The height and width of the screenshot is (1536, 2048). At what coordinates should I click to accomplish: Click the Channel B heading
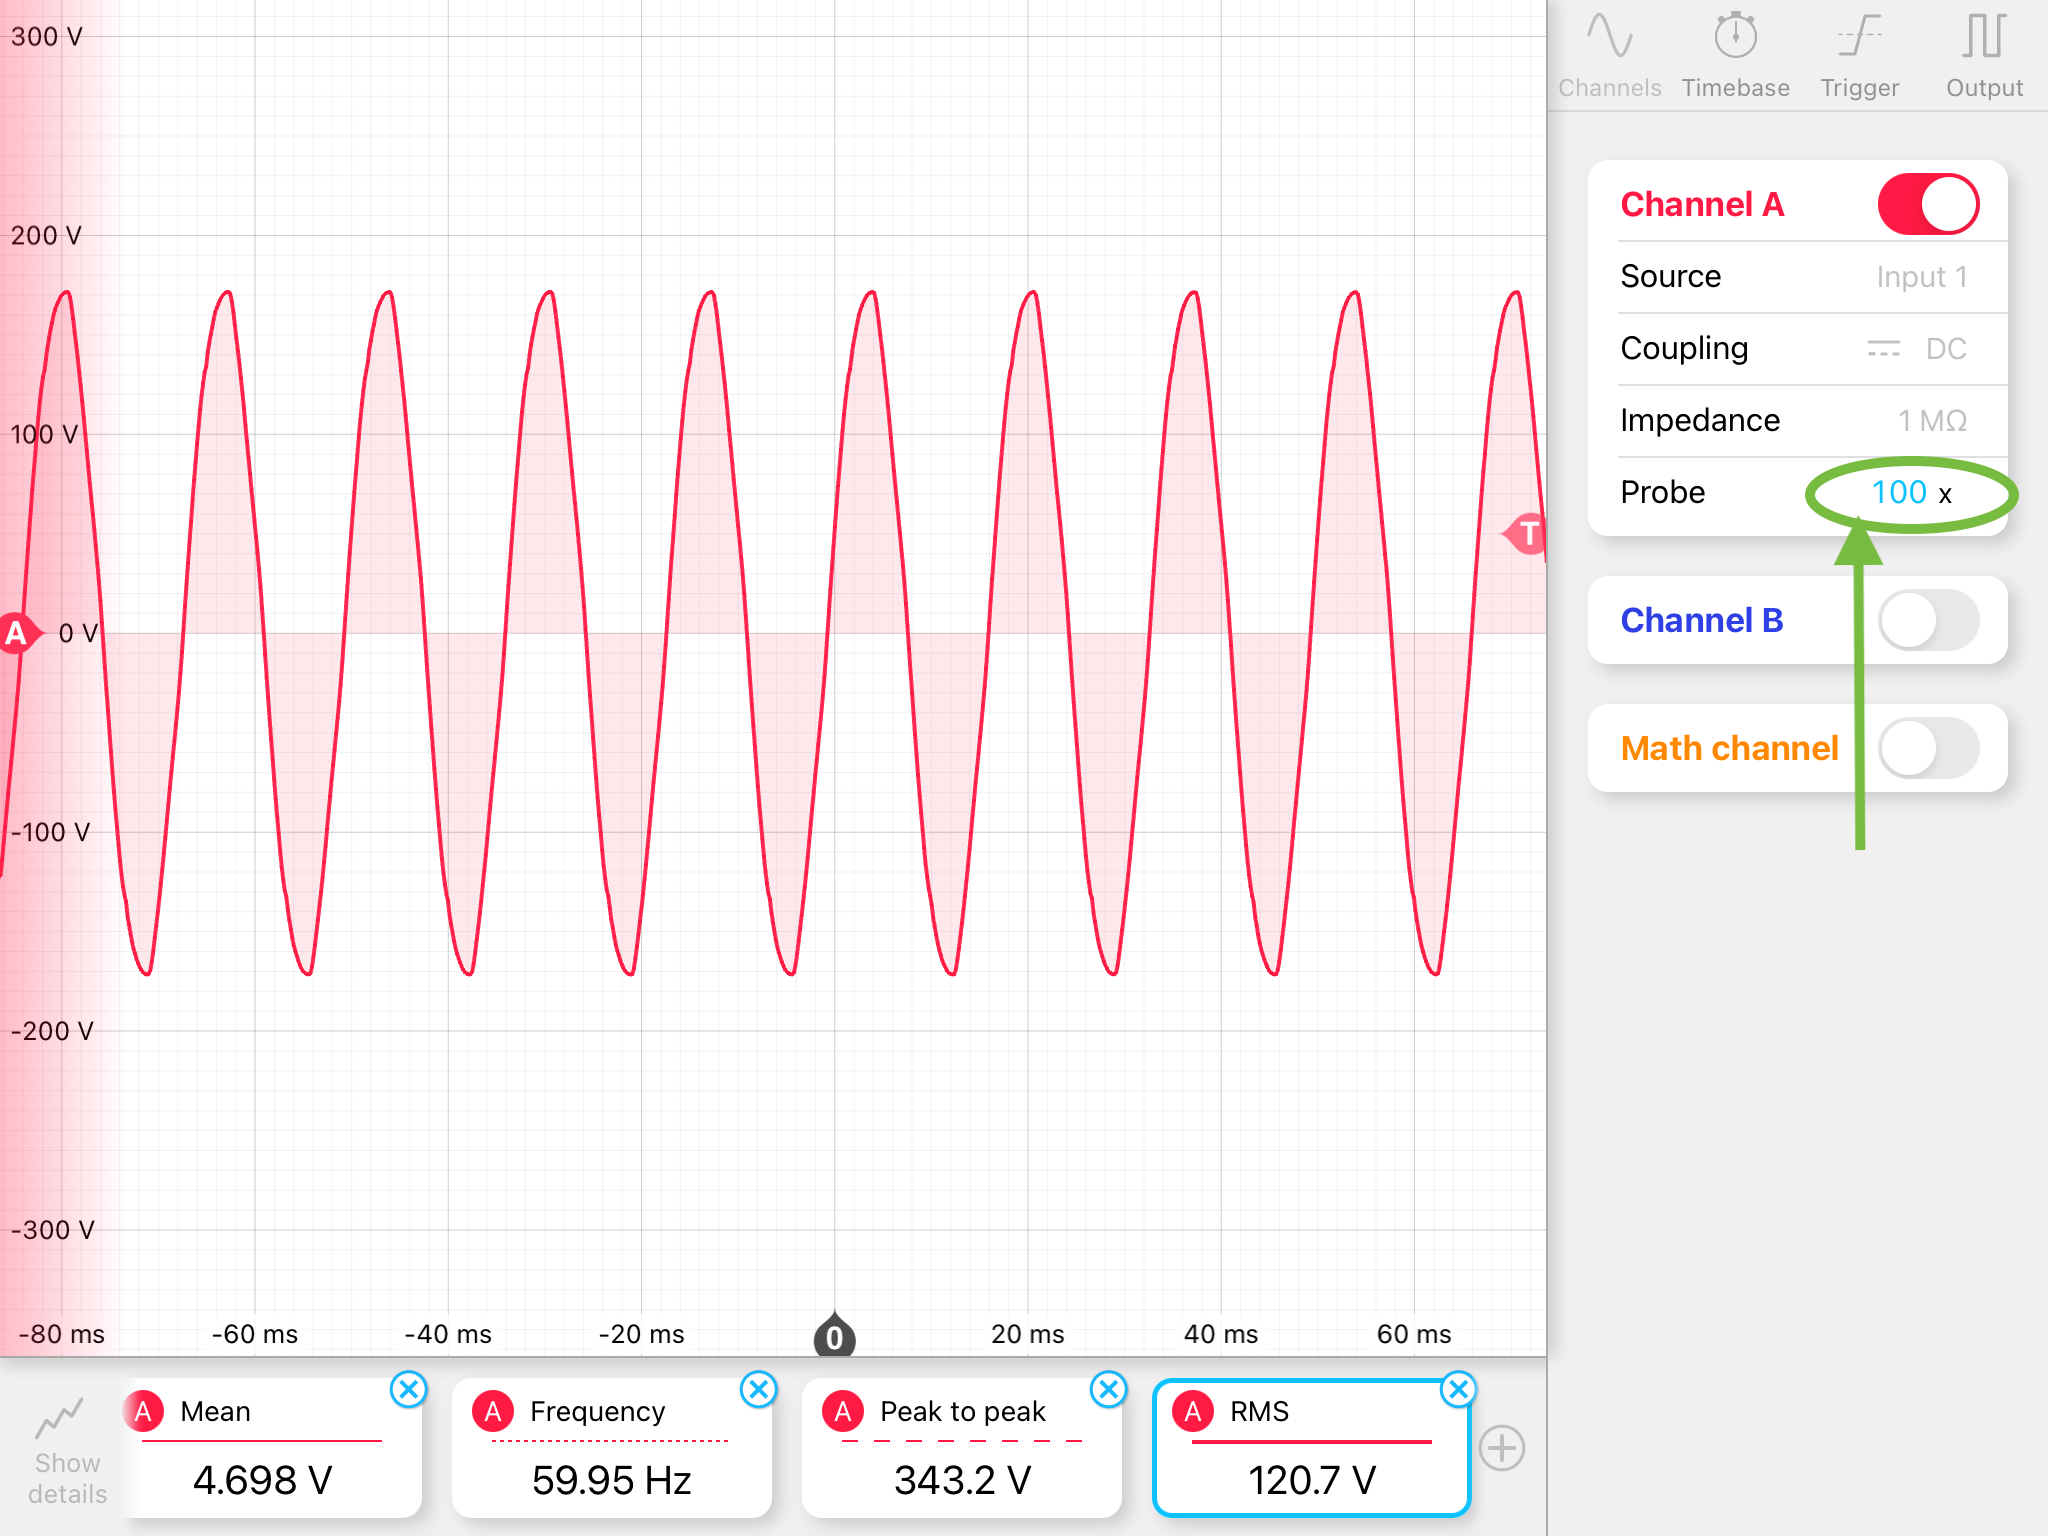1702,621
